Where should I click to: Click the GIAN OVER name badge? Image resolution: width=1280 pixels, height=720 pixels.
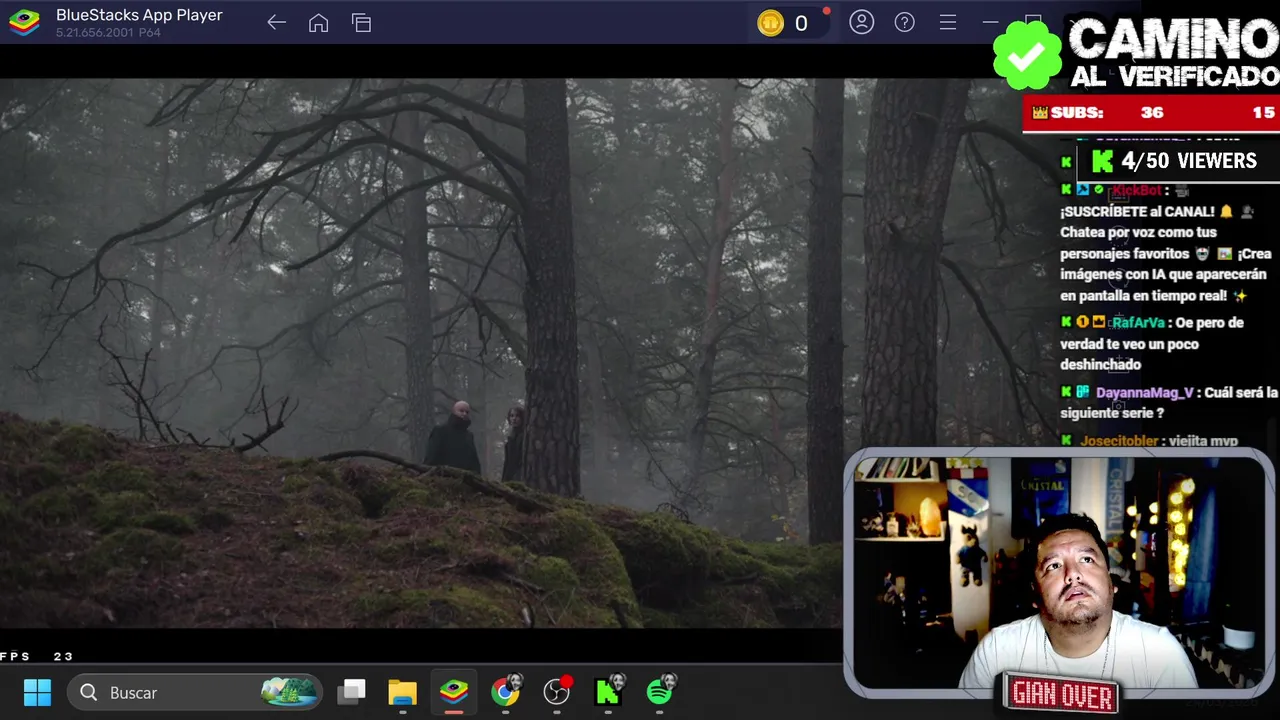coord(1062,694)
